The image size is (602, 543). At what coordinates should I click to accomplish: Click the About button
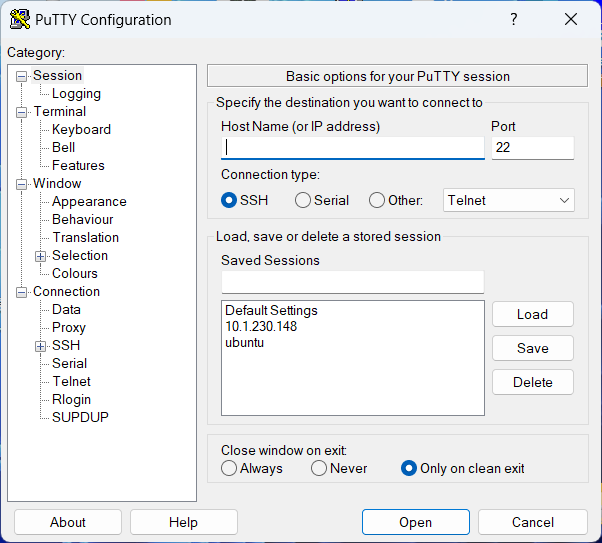pos(68,522)
